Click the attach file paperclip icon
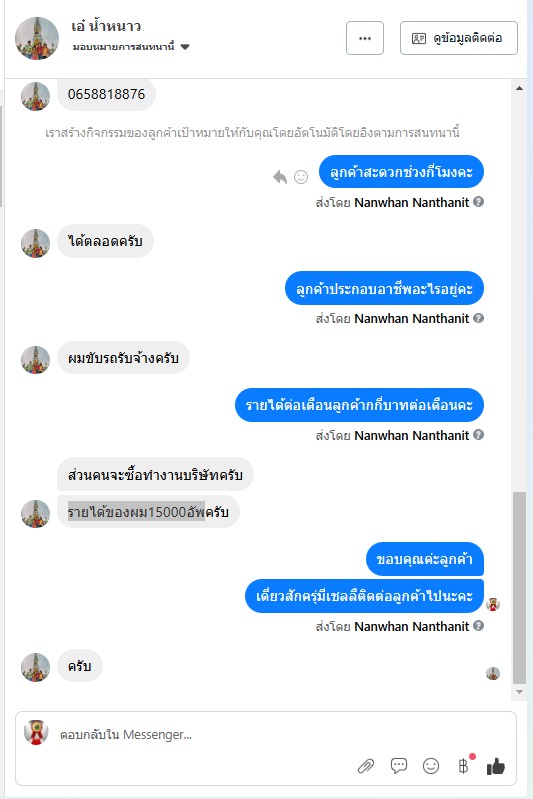533x799 pixels. point(366,766)
